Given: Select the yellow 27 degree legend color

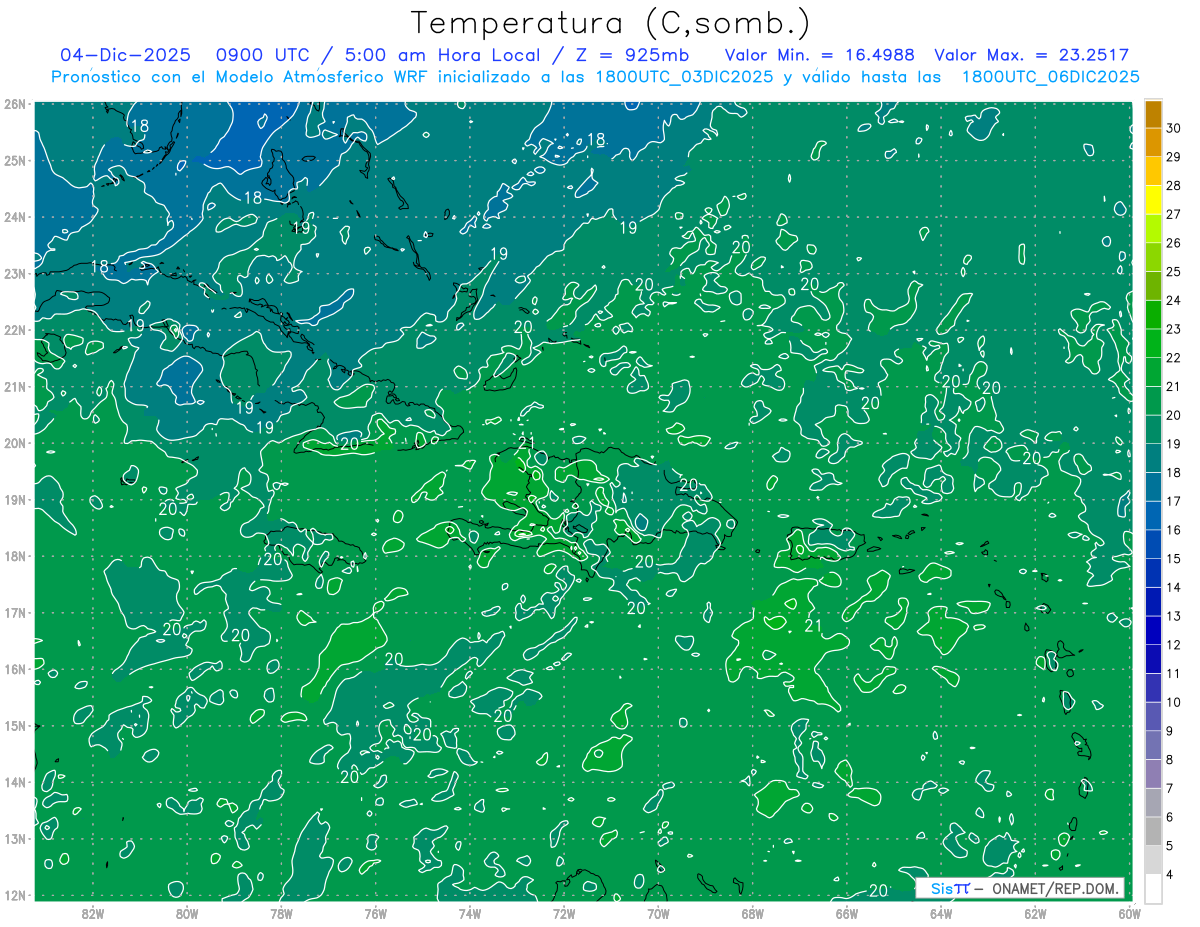Looking at the screenshot, I should tap(1153, 200).
